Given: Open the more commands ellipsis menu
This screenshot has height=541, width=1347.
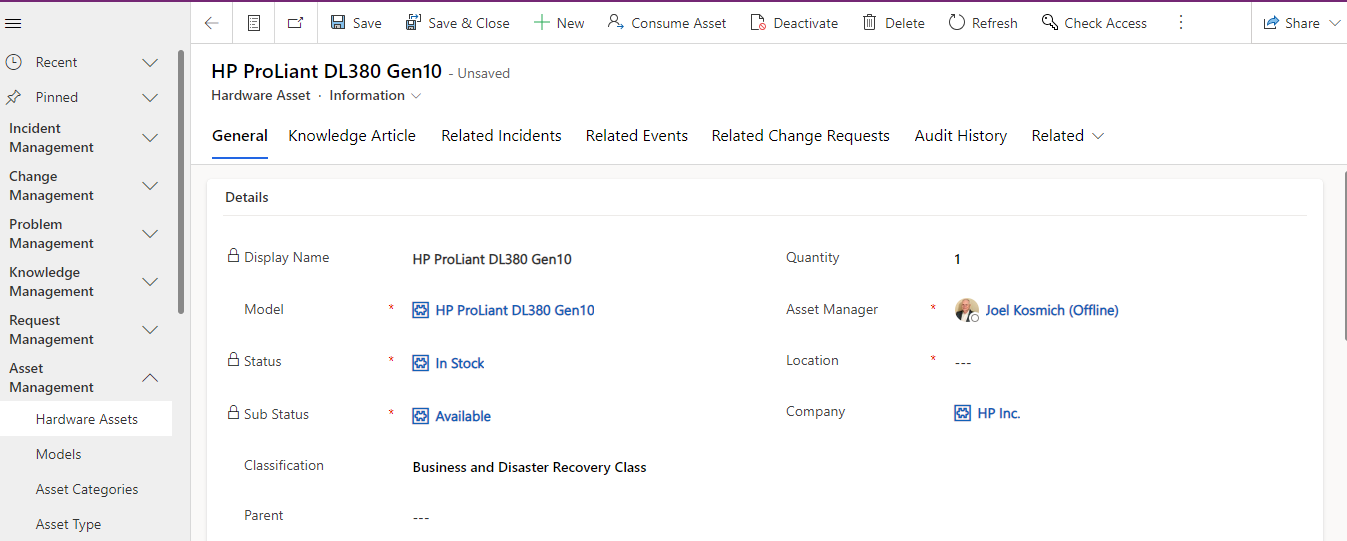Looking at the screenshot, I should [1181, 22].
